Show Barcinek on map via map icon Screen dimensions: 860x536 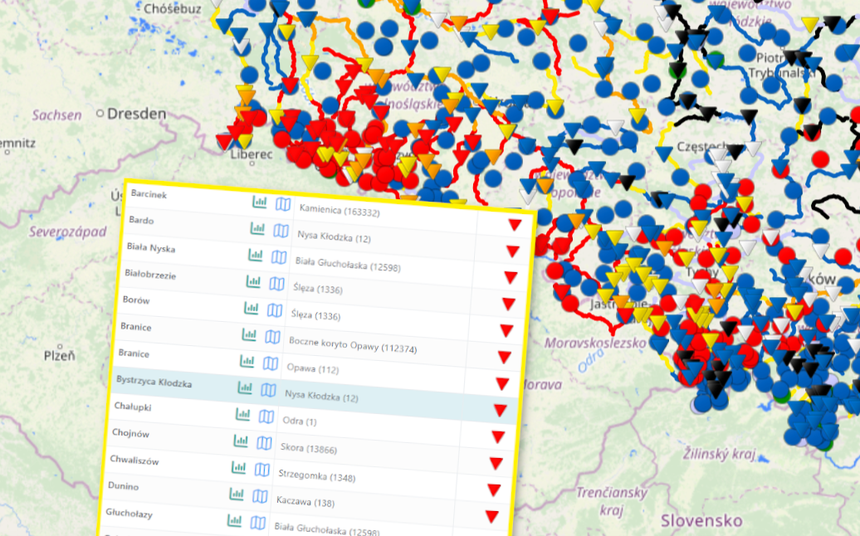tap(283, 205)
